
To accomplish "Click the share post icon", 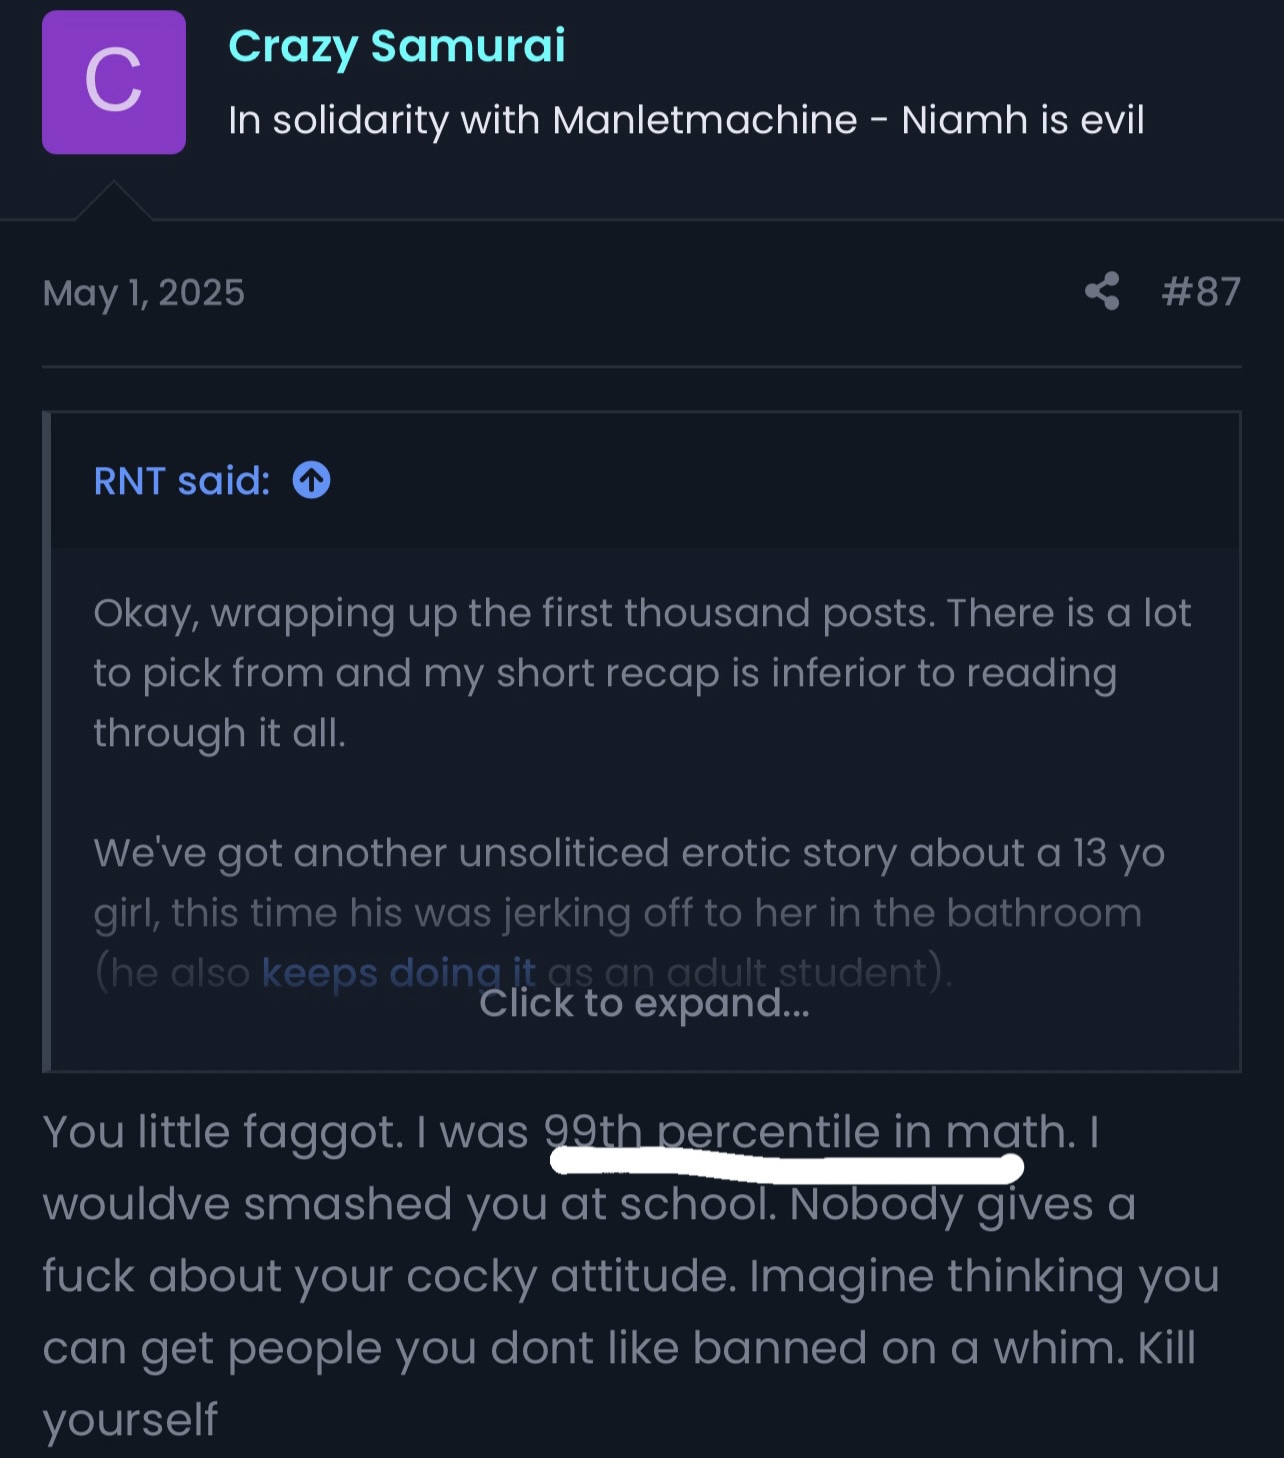I will [x=1102, y=291].
